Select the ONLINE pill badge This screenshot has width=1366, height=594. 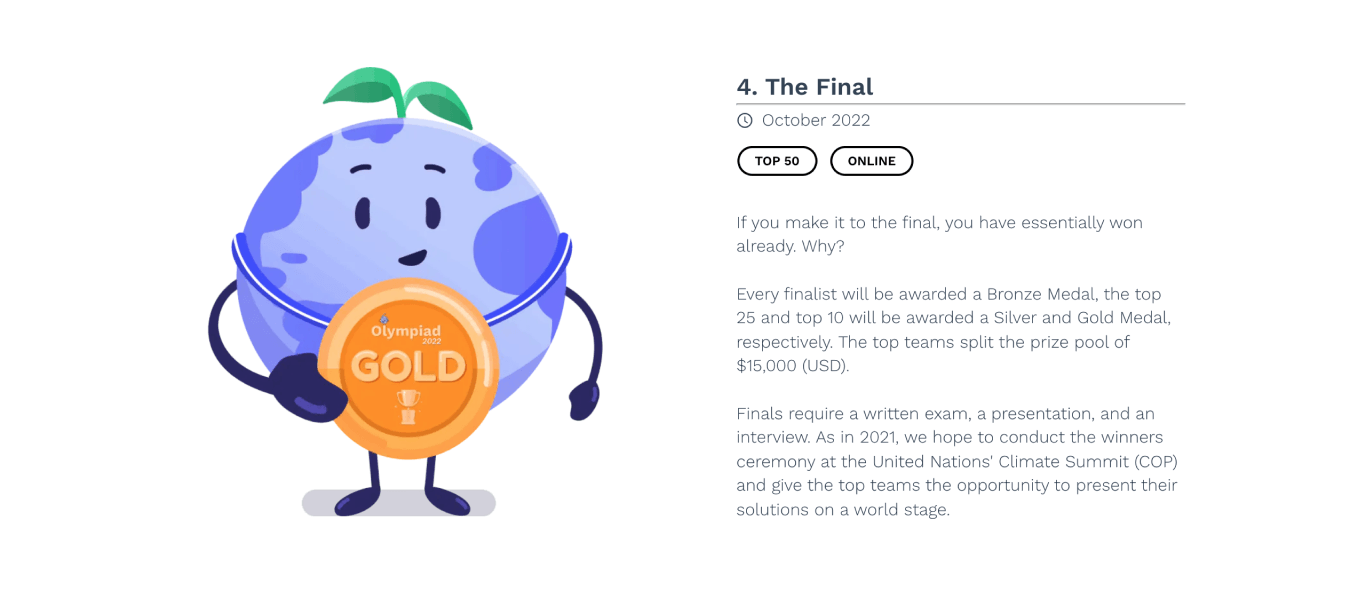pos(871,161)
